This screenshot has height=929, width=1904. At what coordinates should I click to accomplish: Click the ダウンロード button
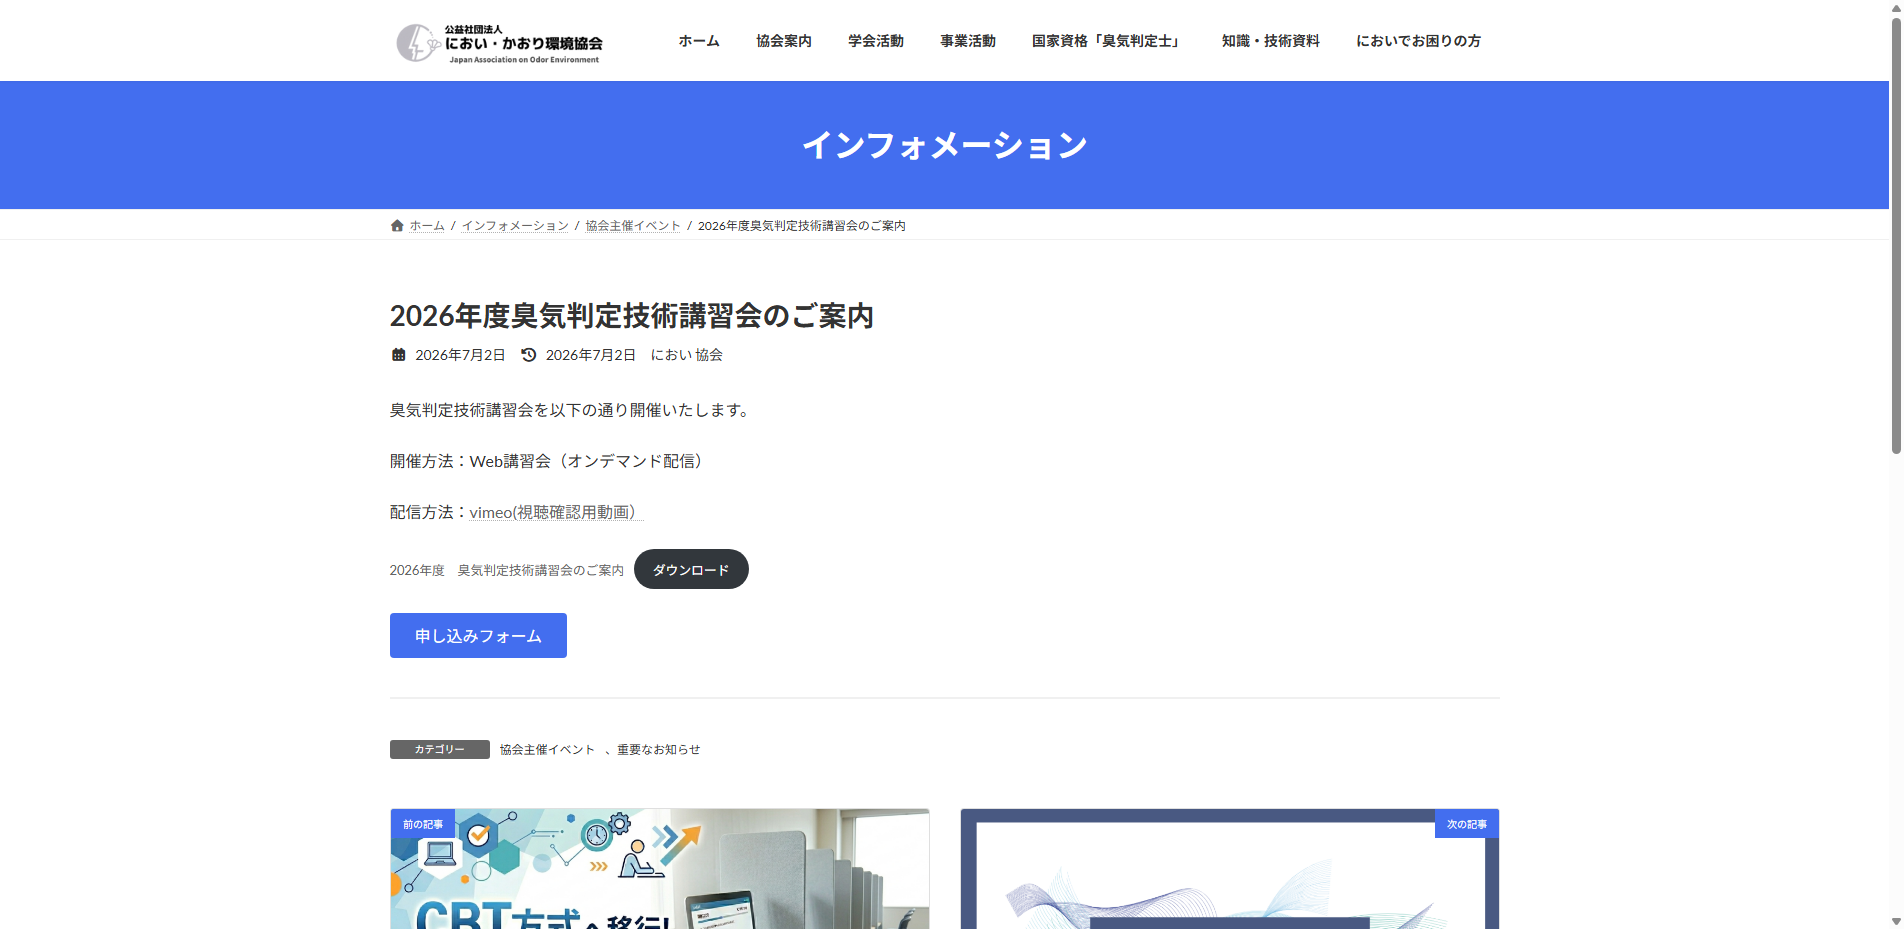(x=691, y=569)
